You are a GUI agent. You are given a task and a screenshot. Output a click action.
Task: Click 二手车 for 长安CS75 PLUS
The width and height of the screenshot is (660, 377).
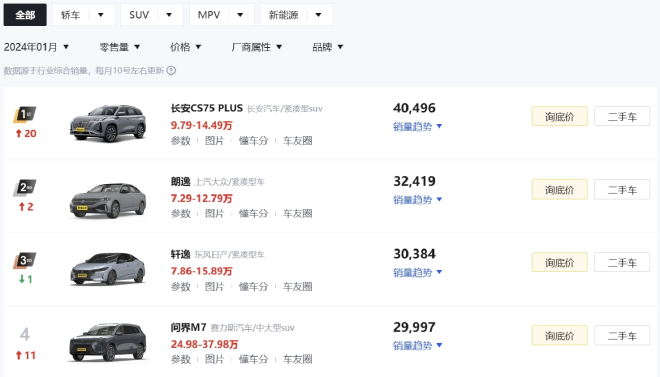[x=622, y=116]
